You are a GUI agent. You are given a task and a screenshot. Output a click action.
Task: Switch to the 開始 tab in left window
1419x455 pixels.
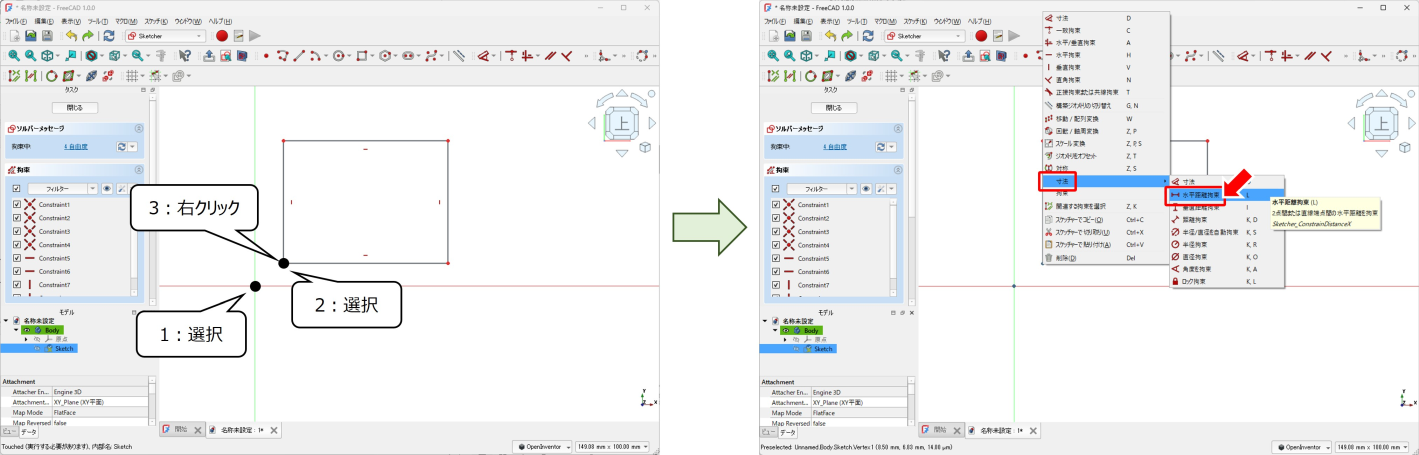(x=180, y=429)
